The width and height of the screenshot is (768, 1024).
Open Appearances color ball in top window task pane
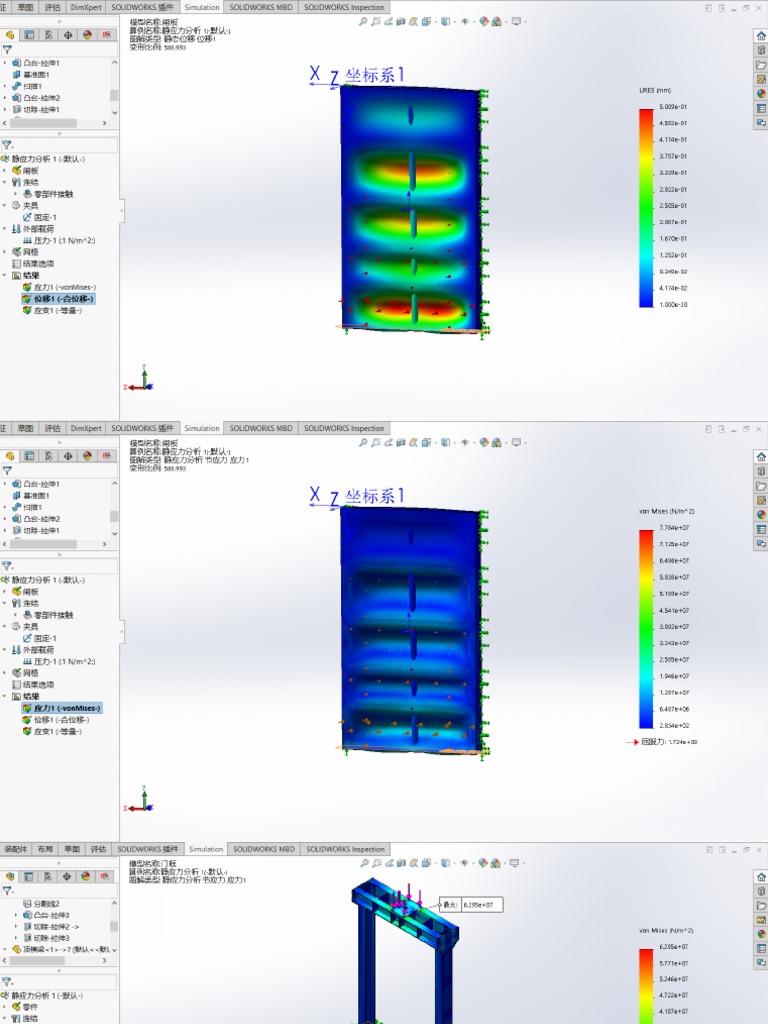(x=761, y=94)
